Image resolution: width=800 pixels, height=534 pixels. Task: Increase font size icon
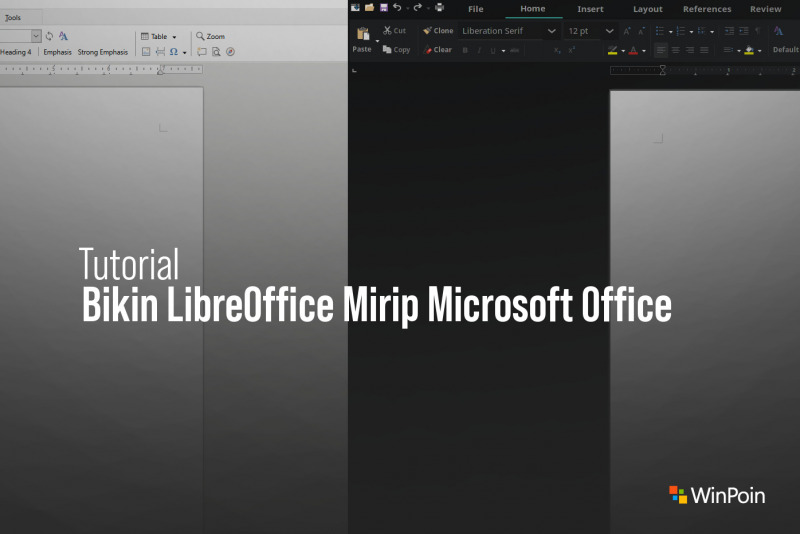[627, 31]
